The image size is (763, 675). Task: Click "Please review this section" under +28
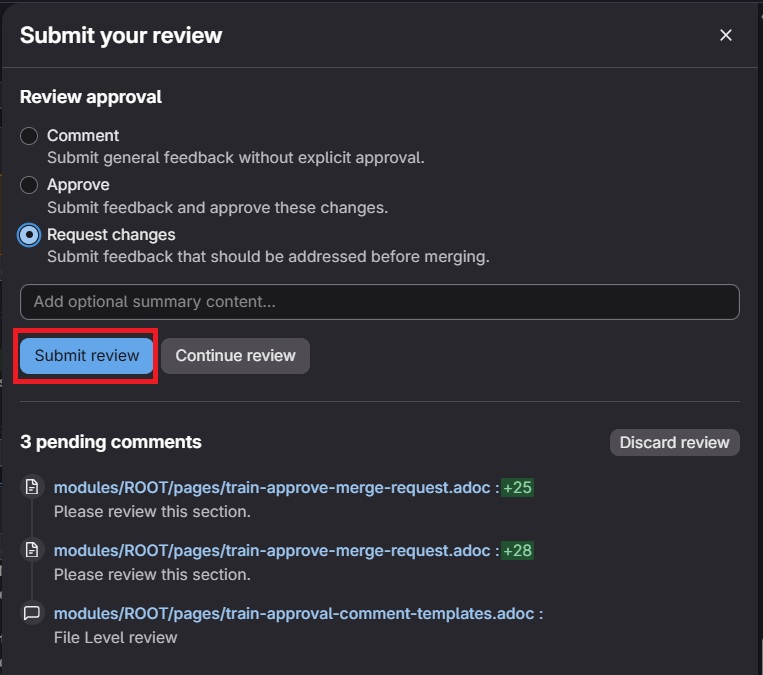[152, 574]
